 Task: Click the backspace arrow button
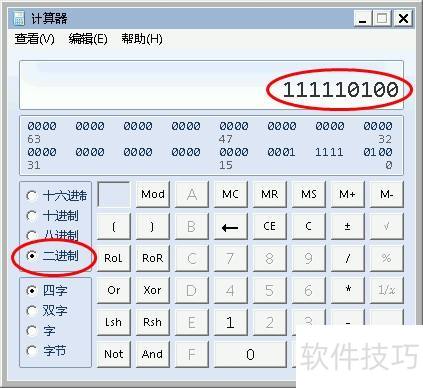[x=230, y=227]
